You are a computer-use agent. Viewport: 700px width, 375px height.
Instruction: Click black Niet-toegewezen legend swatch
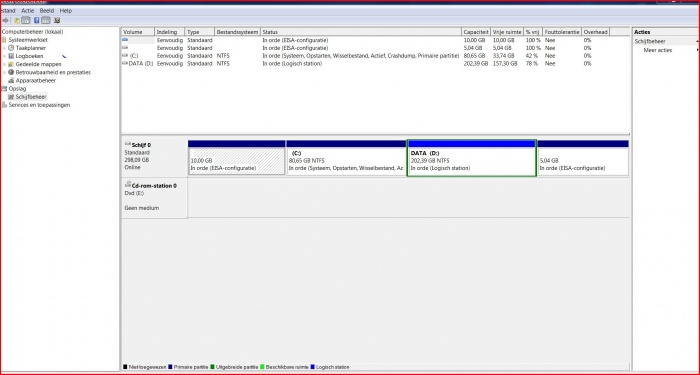tap(125, 367)
